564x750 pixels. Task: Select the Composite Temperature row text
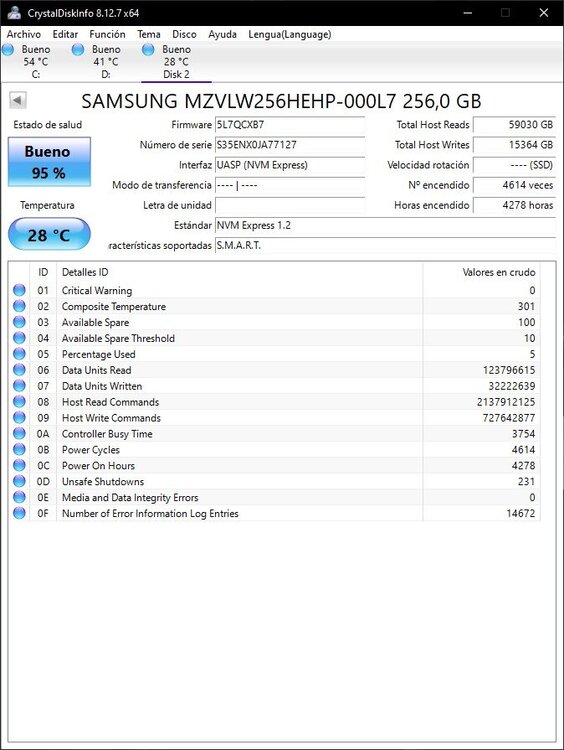coord(114,306)
